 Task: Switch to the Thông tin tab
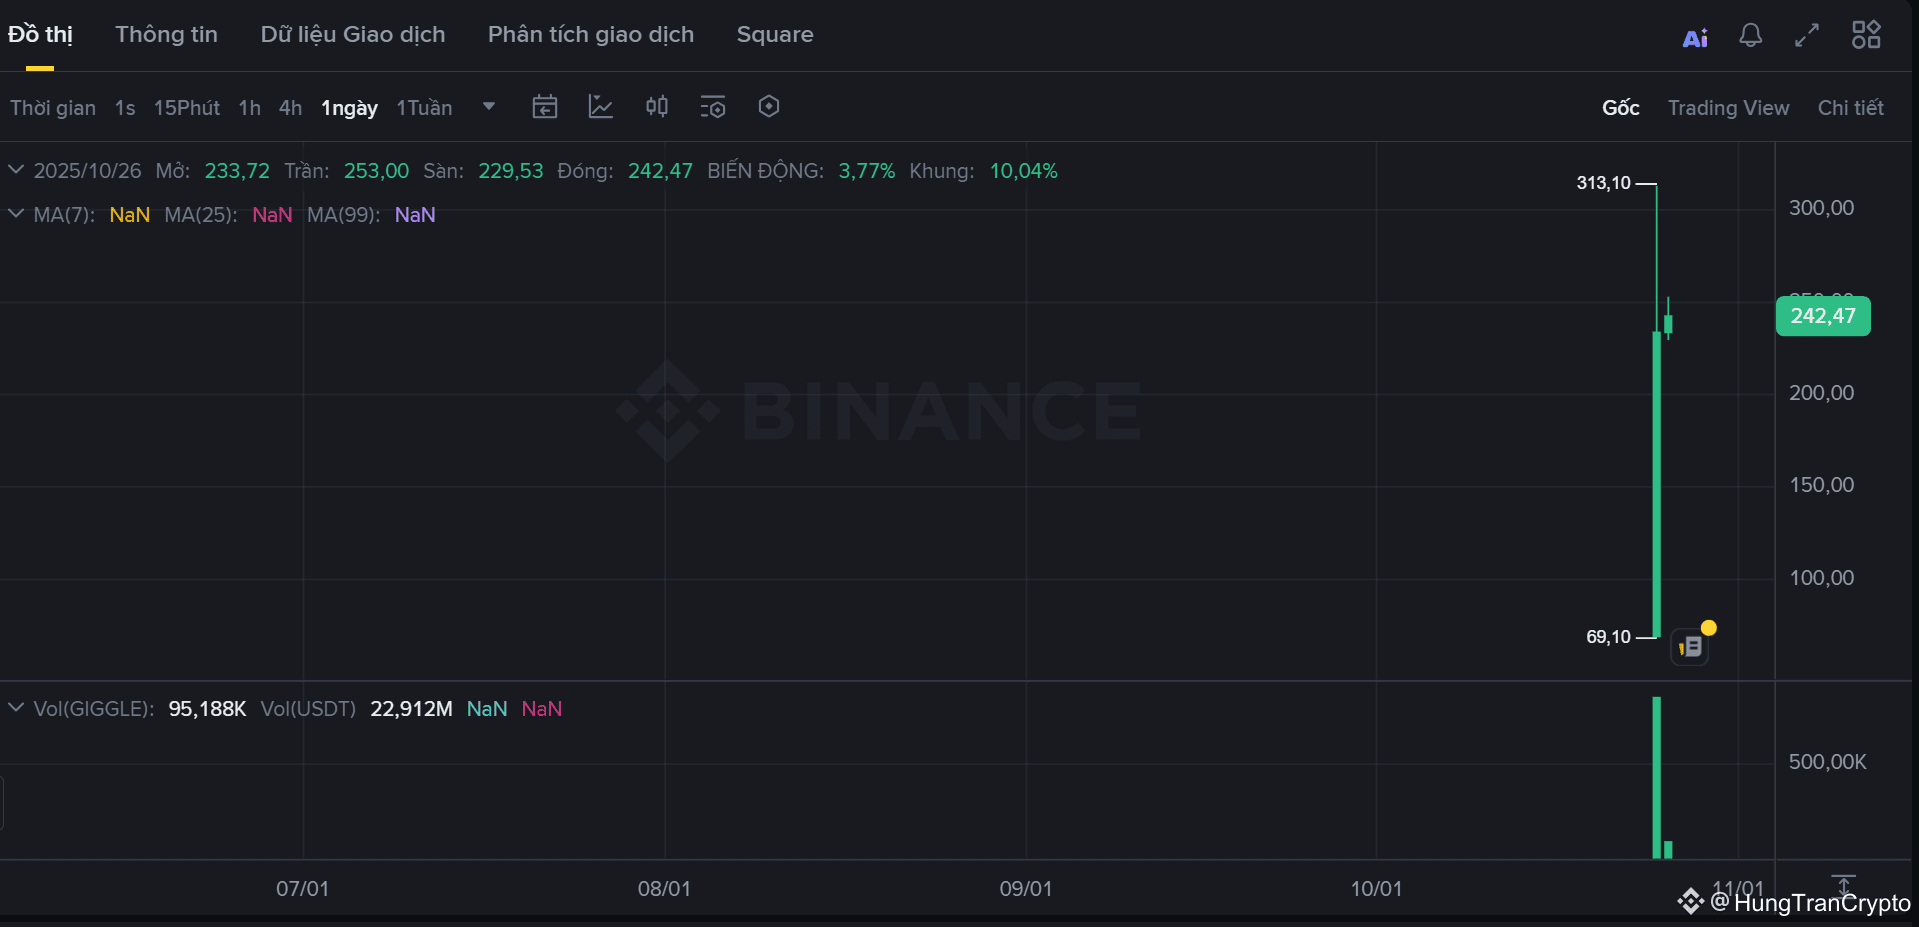166,34
